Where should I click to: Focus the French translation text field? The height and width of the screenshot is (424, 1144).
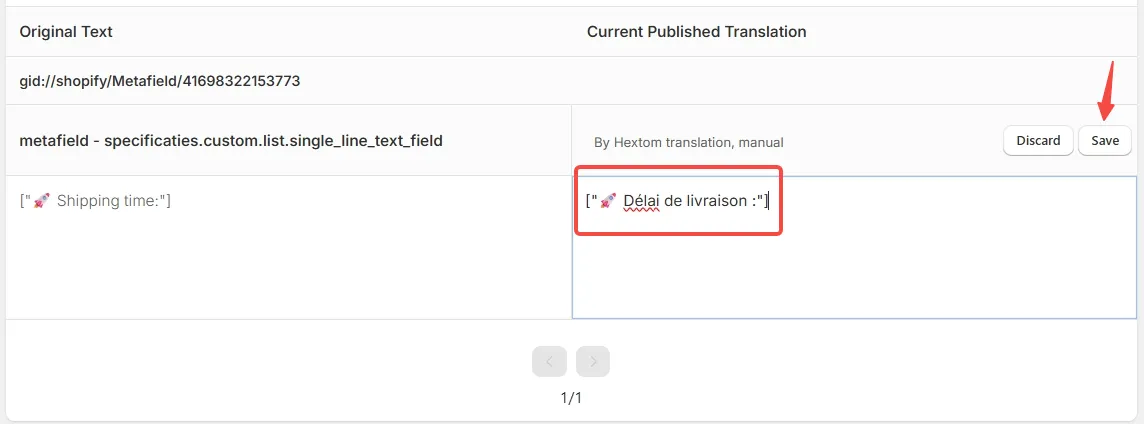tap(854, 247)
